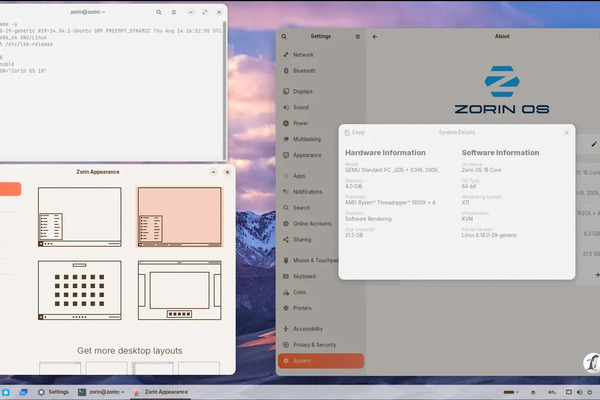Click the '64-bit' OS type value
Viewport: 600px width, 400px height.
tap(469, 186)
